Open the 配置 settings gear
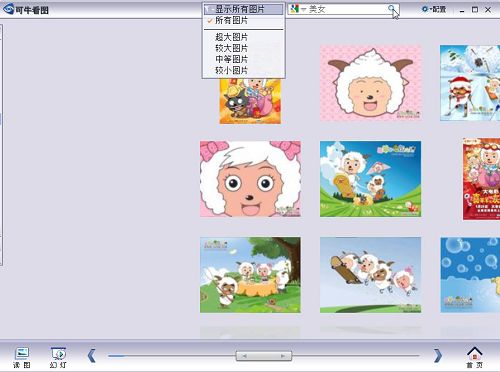 pyautogui.click(x=434, y=9)
